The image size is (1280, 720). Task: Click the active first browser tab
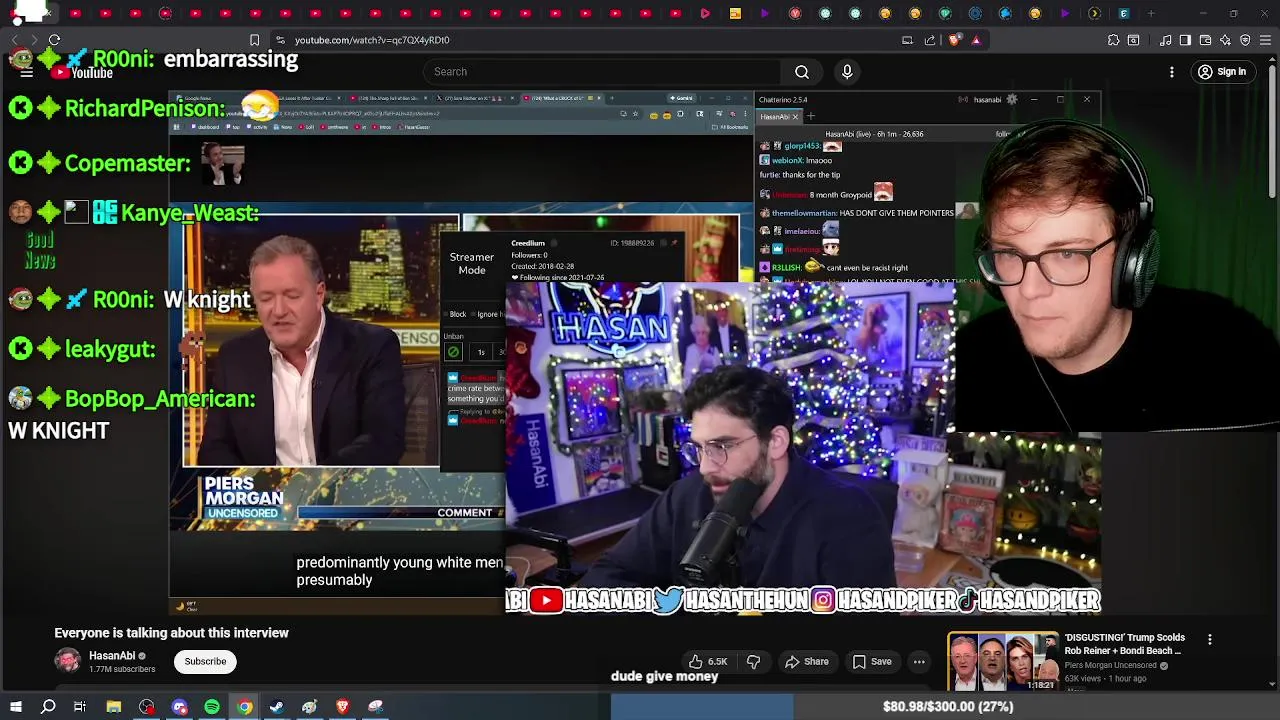click(x=32, y=13)
